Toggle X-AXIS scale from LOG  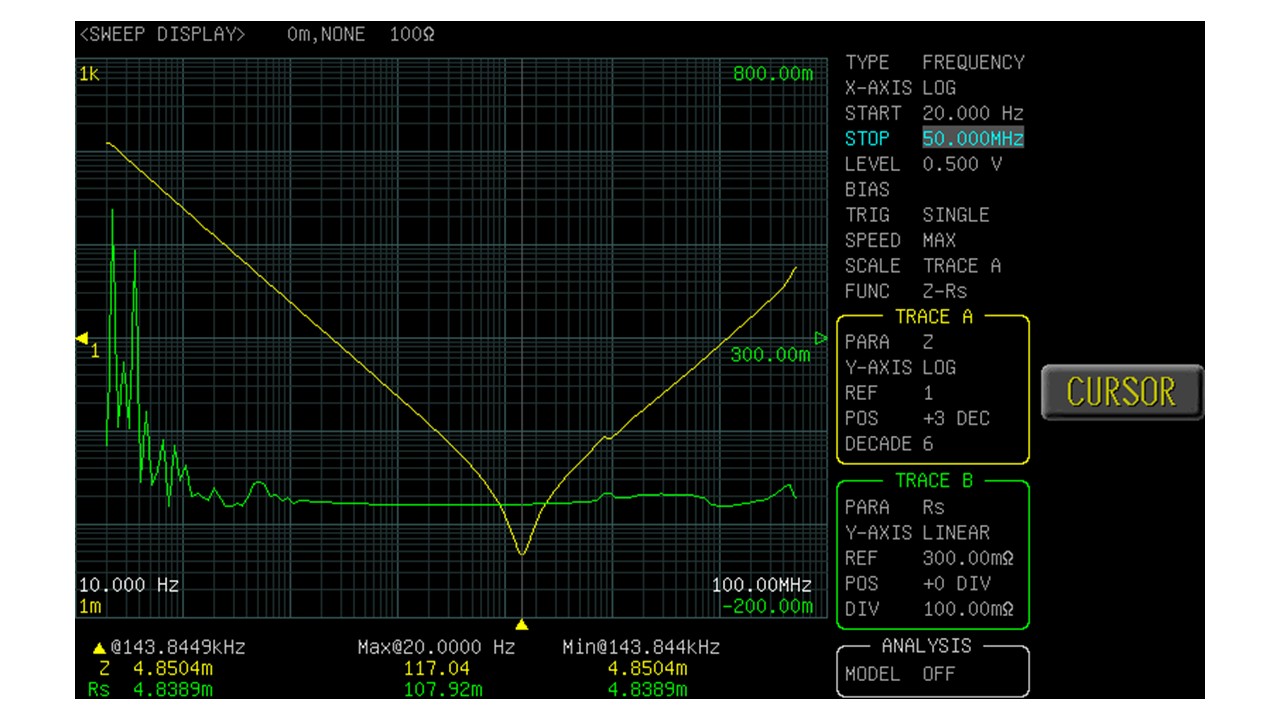tap(939, 88)
